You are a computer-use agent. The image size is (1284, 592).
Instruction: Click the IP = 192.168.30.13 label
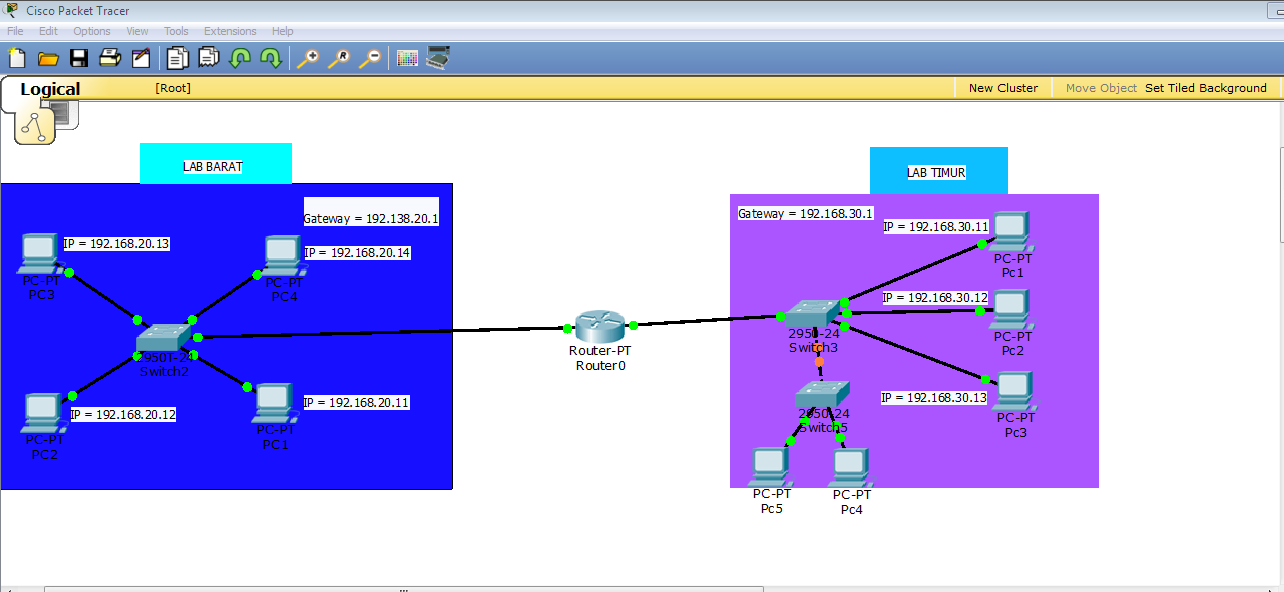tap(934, 397)
